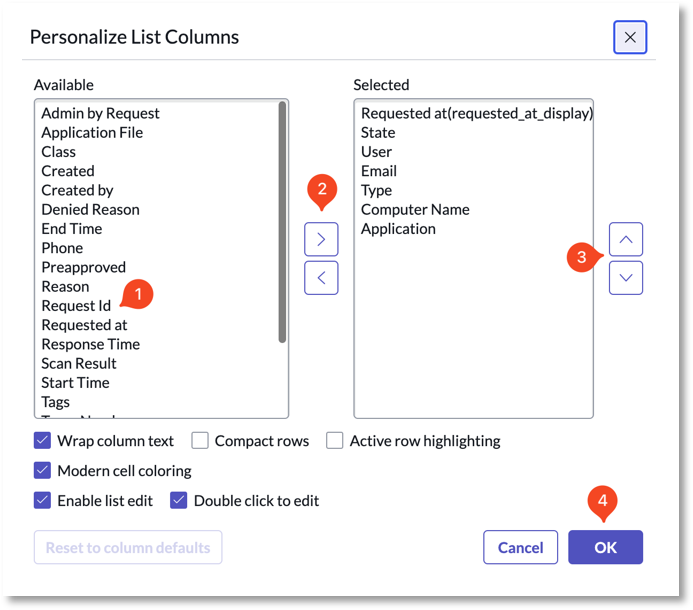Move selected column down in order
The width and height of the screenshot is (693, 610).
point(625,278)
